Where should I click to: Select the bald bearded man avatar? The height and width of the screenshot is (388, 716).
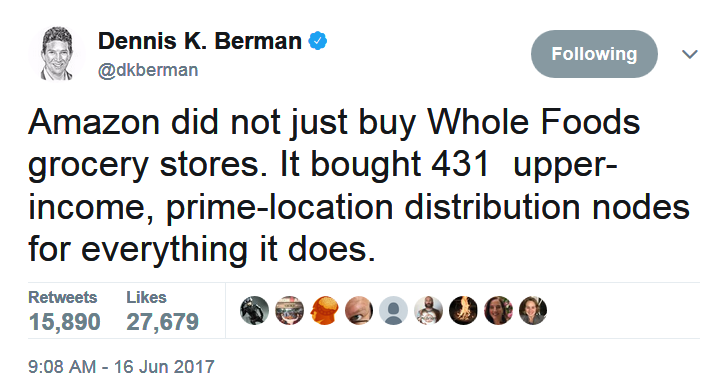[428, 310]
